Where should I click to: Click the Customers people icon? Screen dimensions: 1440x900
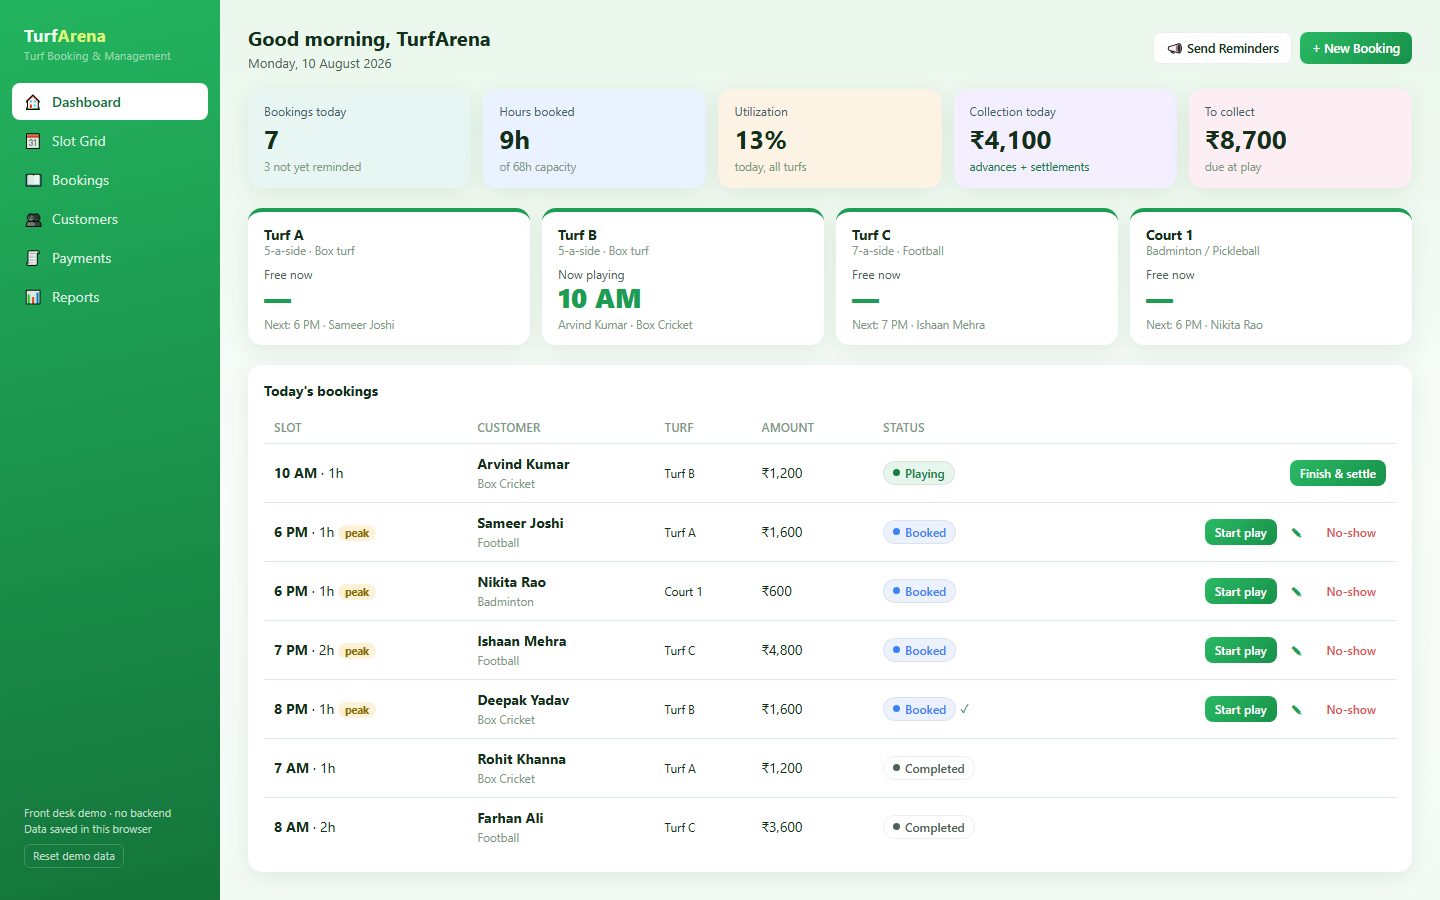[33, 219]
